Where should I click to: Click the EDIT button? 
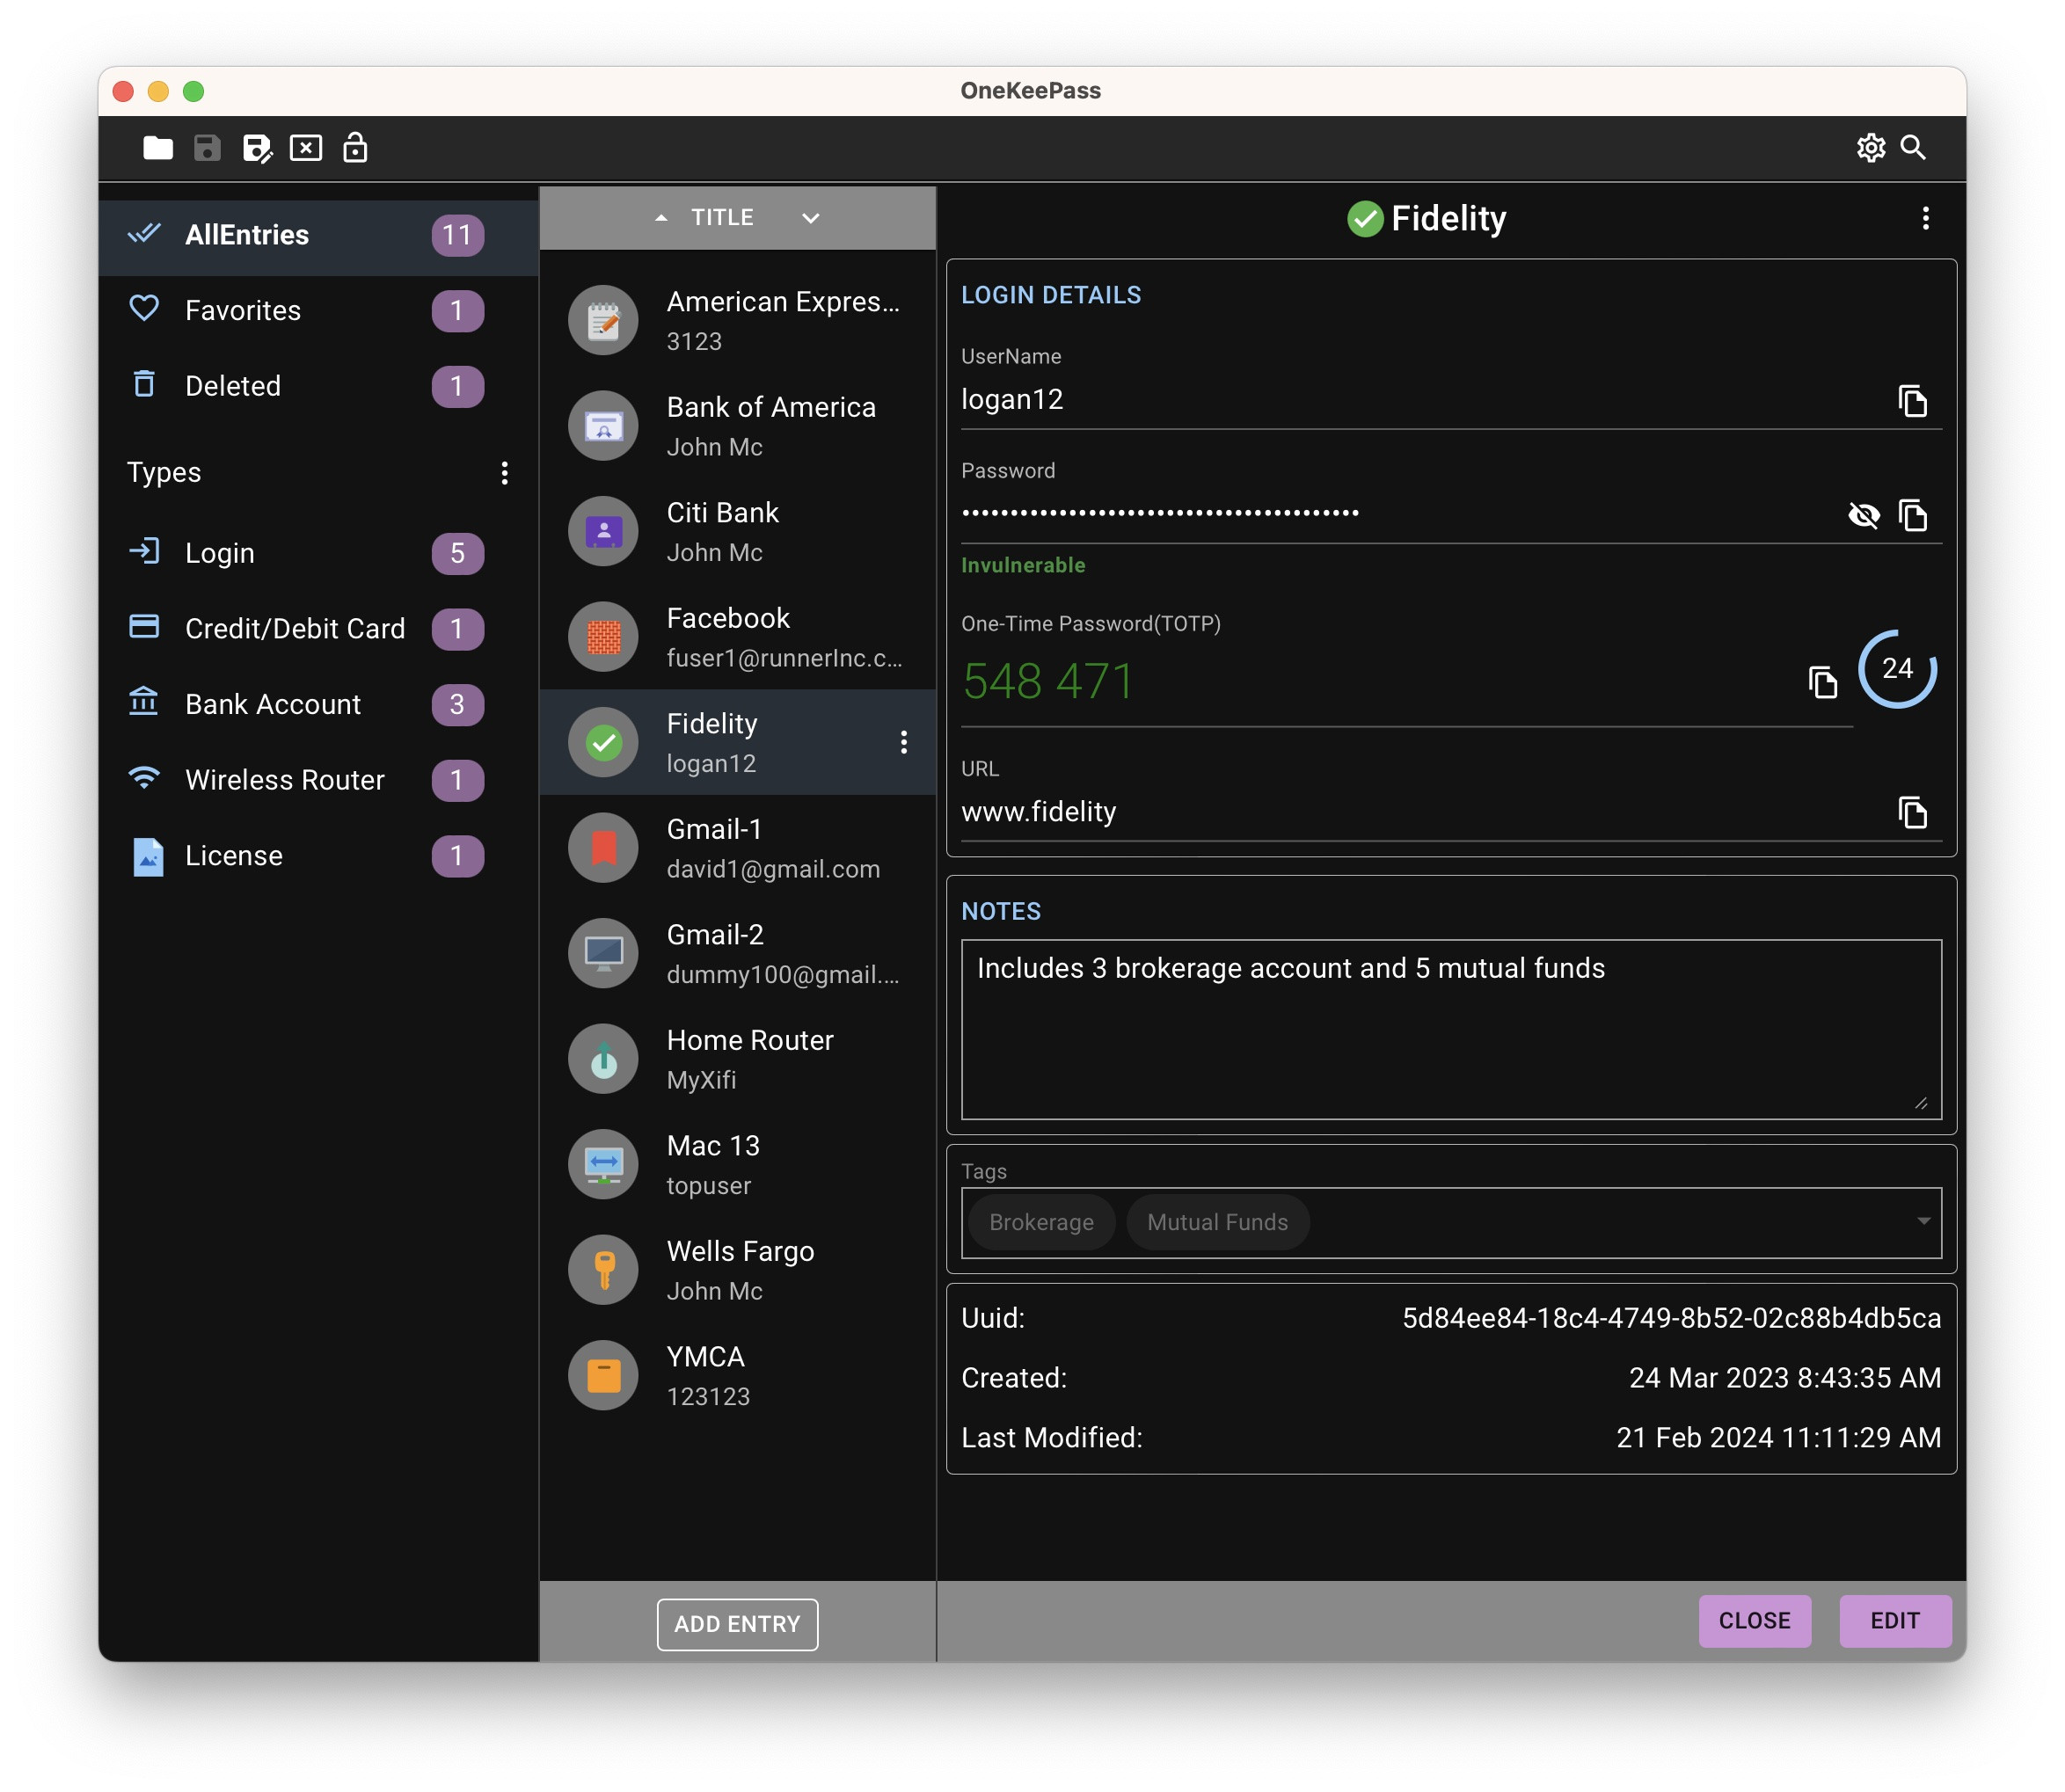click(1894, 1620)
